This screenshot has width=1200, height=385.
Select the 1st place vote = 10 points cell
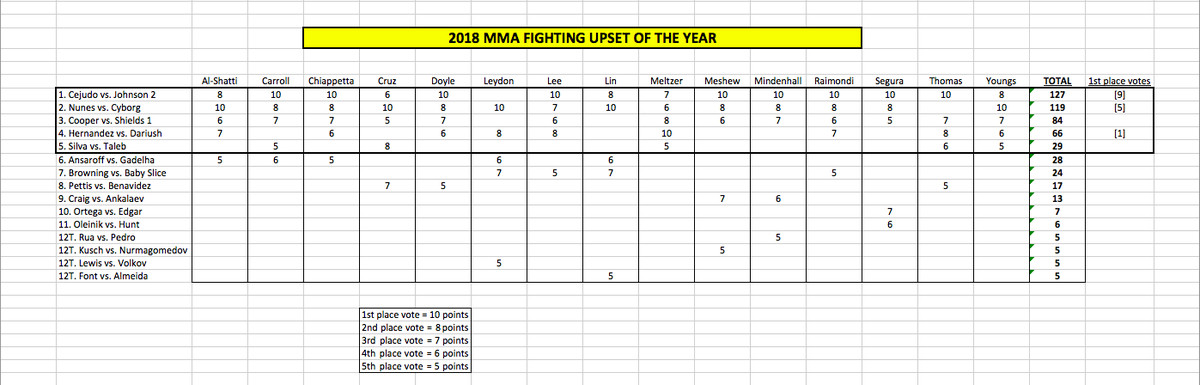click(413, 314)
